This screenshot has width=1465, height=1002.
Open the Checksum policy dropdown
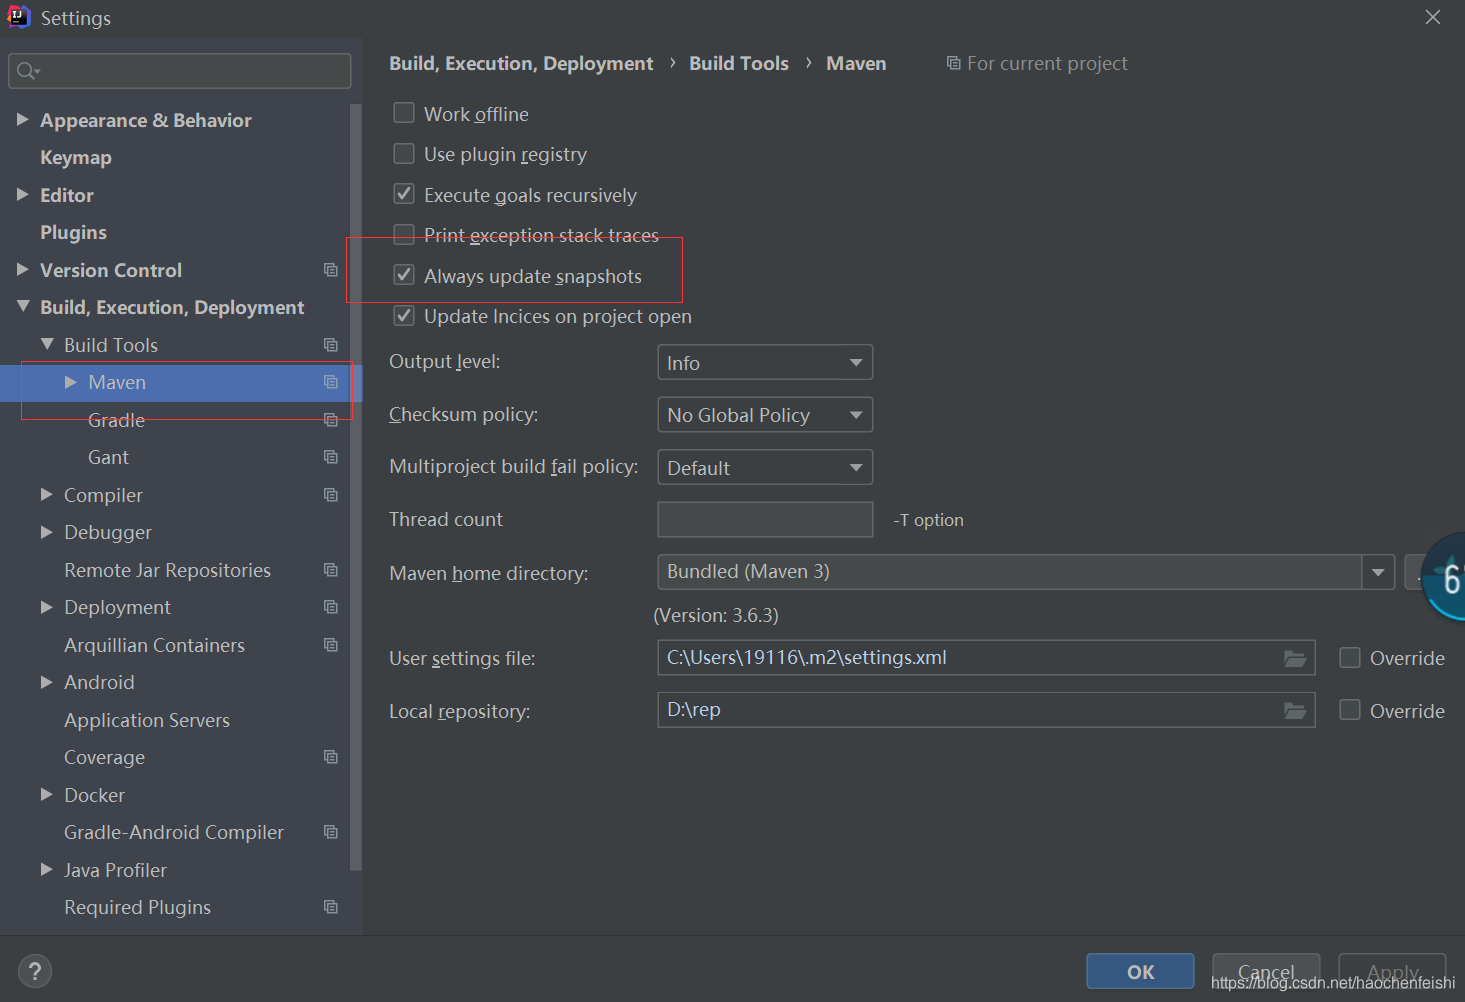[765, 414]
